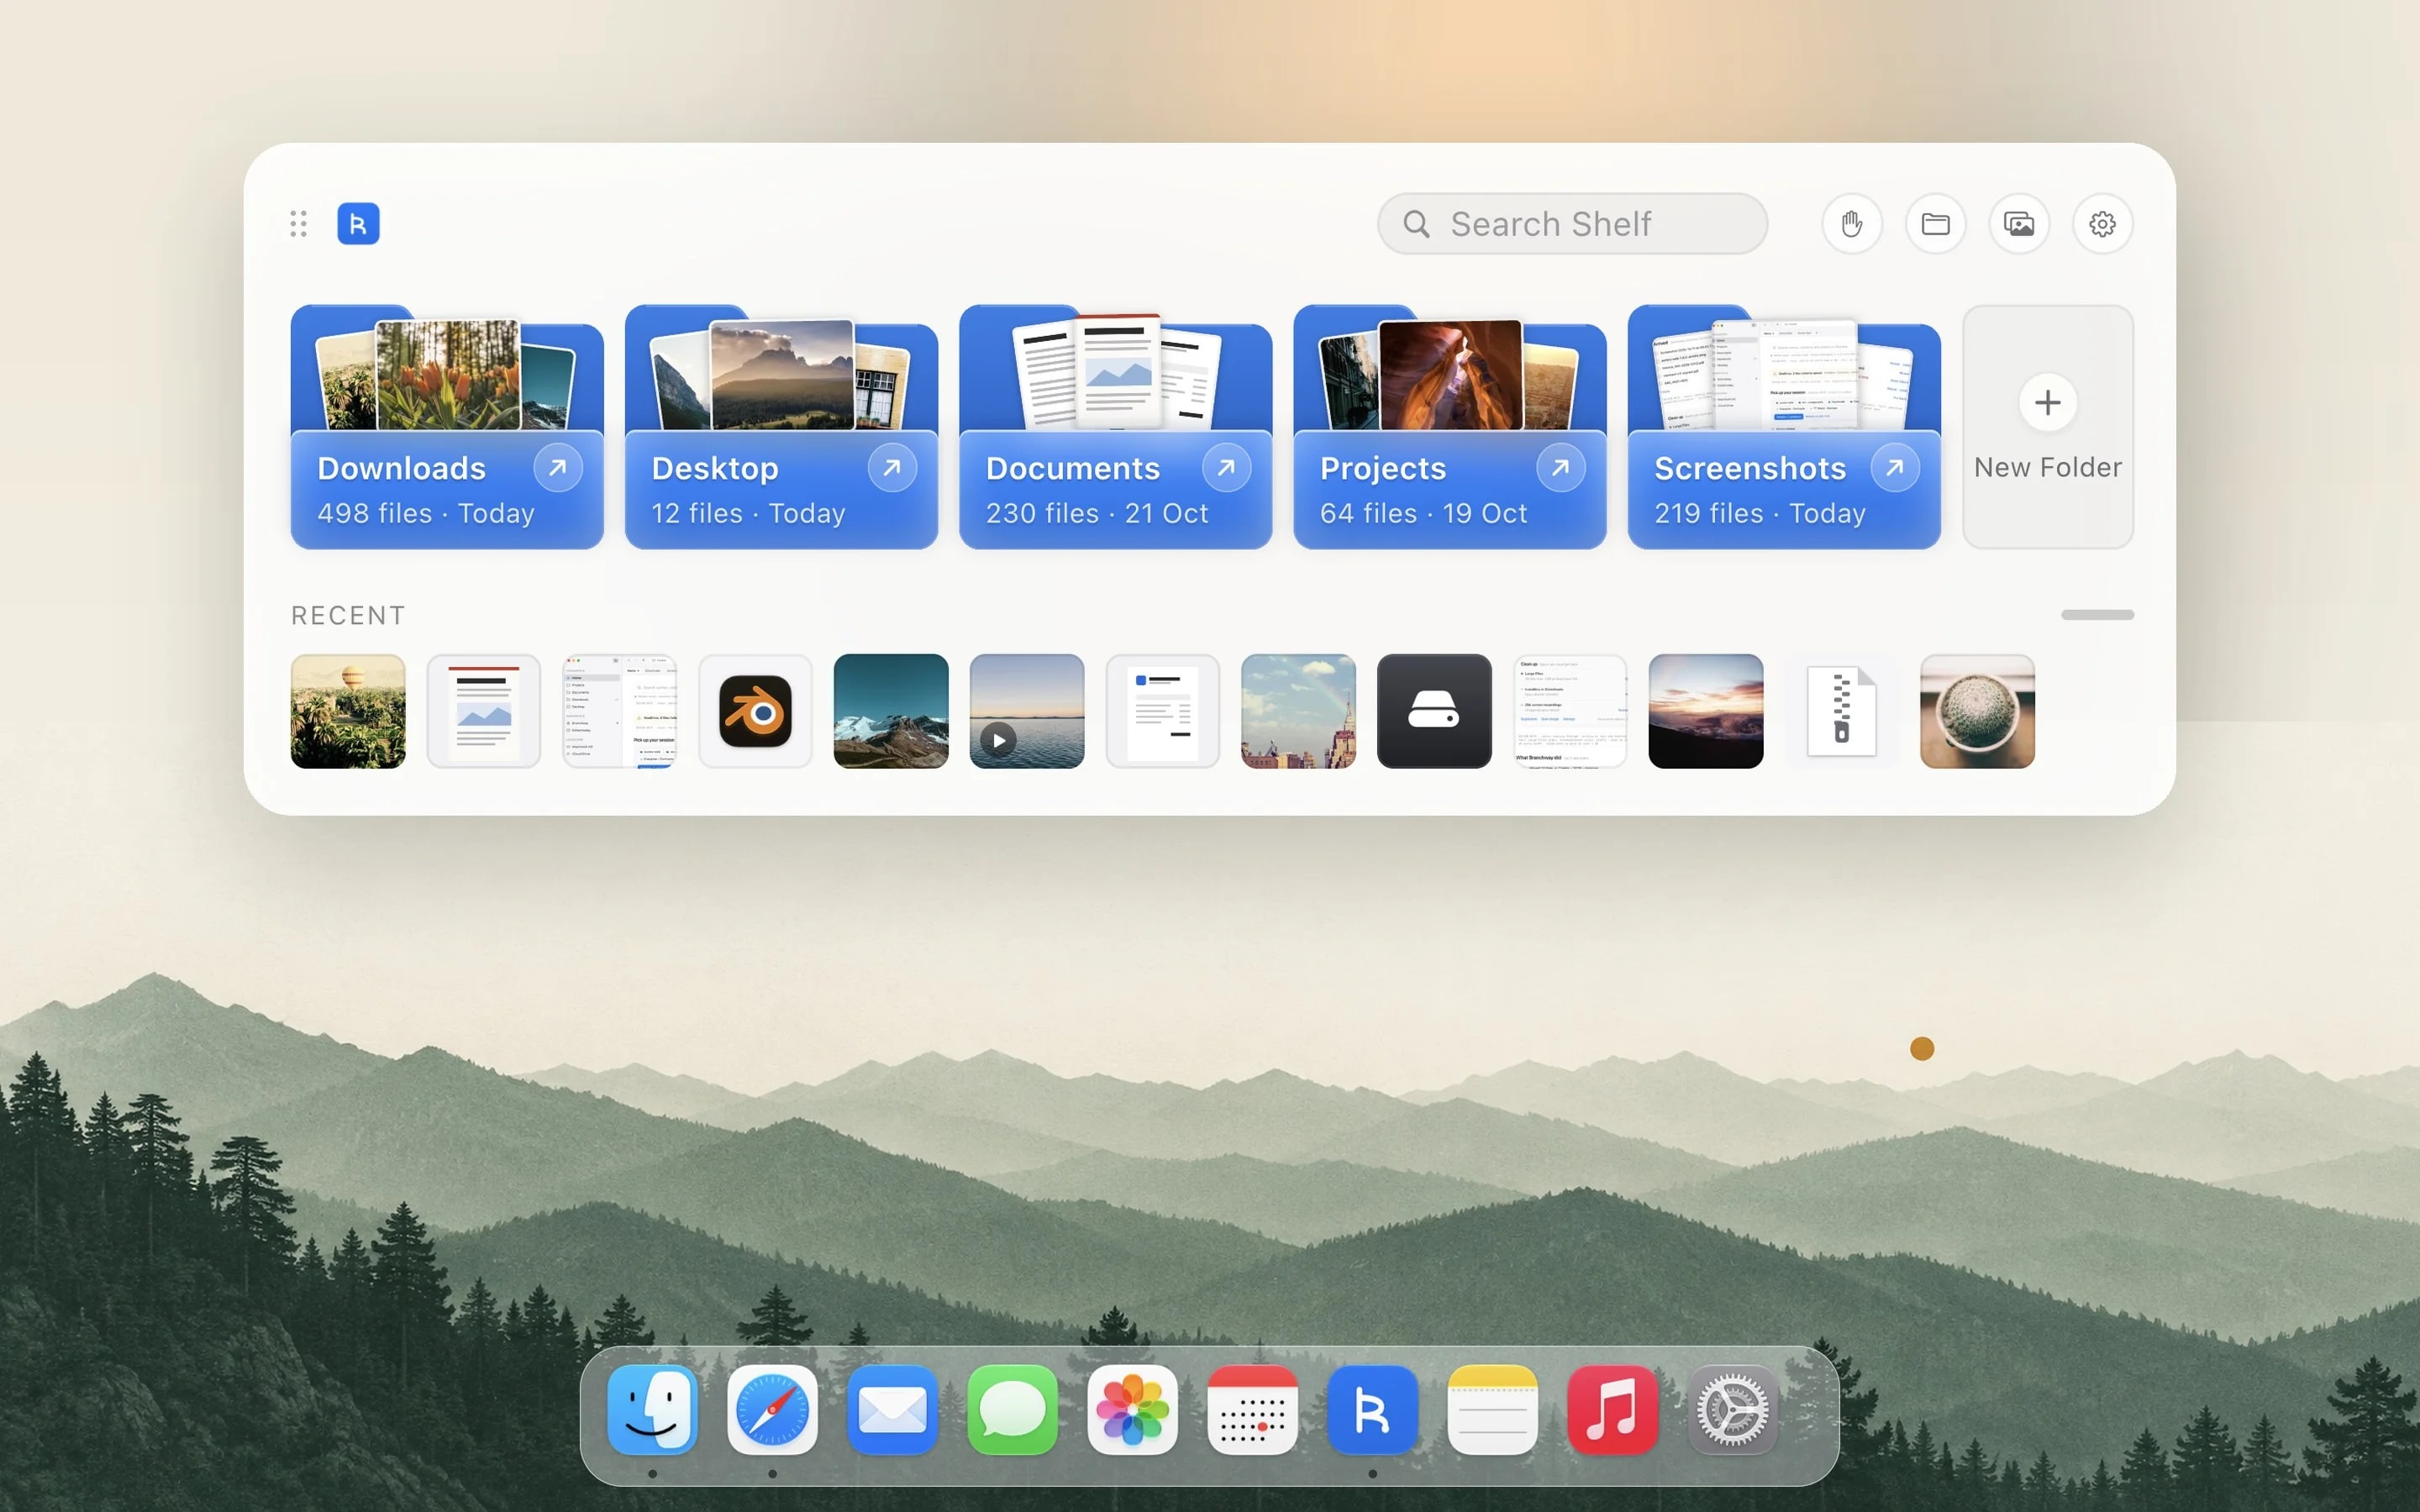Open Finder from the Dock
This screenshot has height=1512, width=2420.
pos(652,1410)
